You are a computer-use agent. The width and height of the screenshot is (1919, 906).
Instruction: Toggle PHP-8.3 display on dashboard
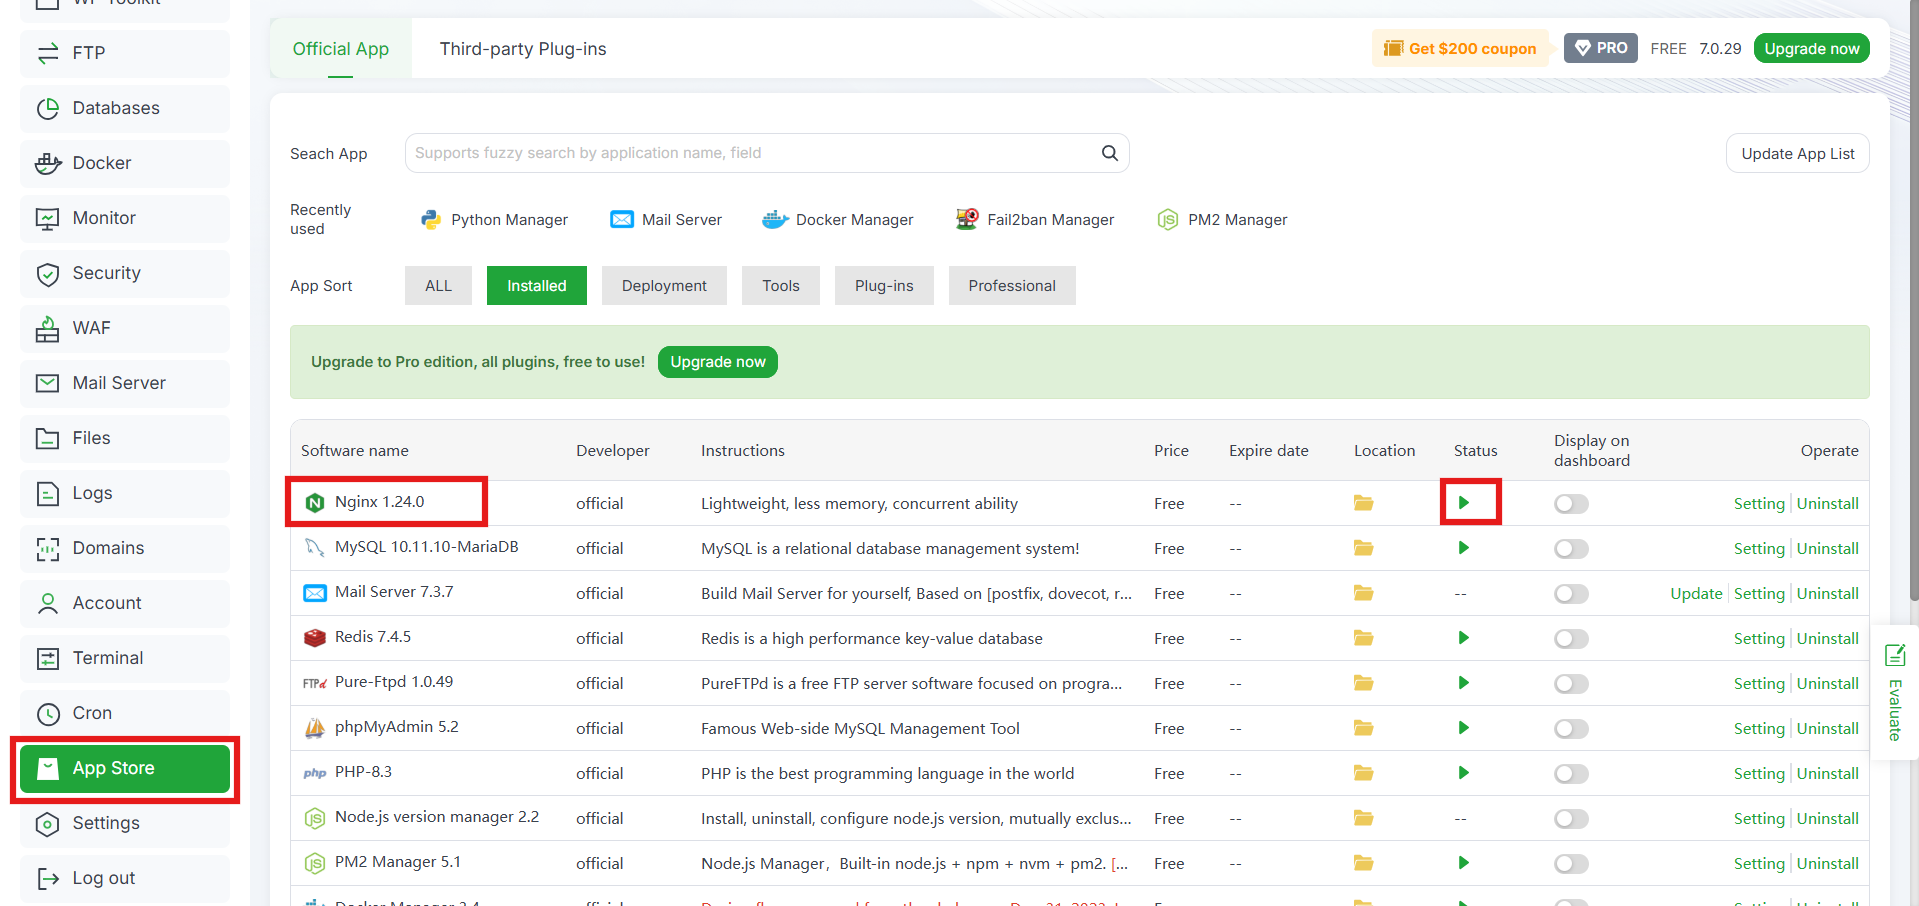pos(1571,774)
